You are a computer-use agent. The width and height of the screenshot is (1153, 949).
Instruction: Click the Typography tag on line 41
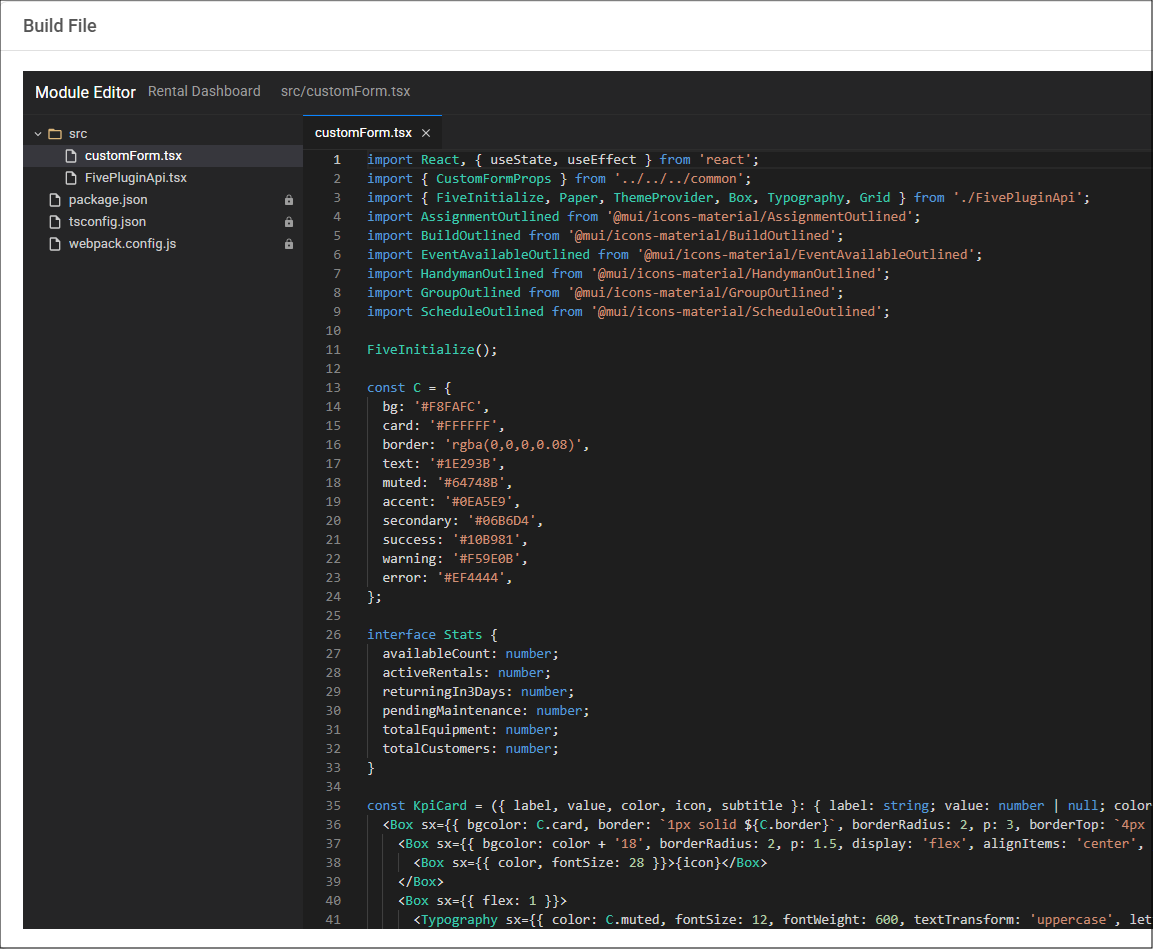click(460, 920)
